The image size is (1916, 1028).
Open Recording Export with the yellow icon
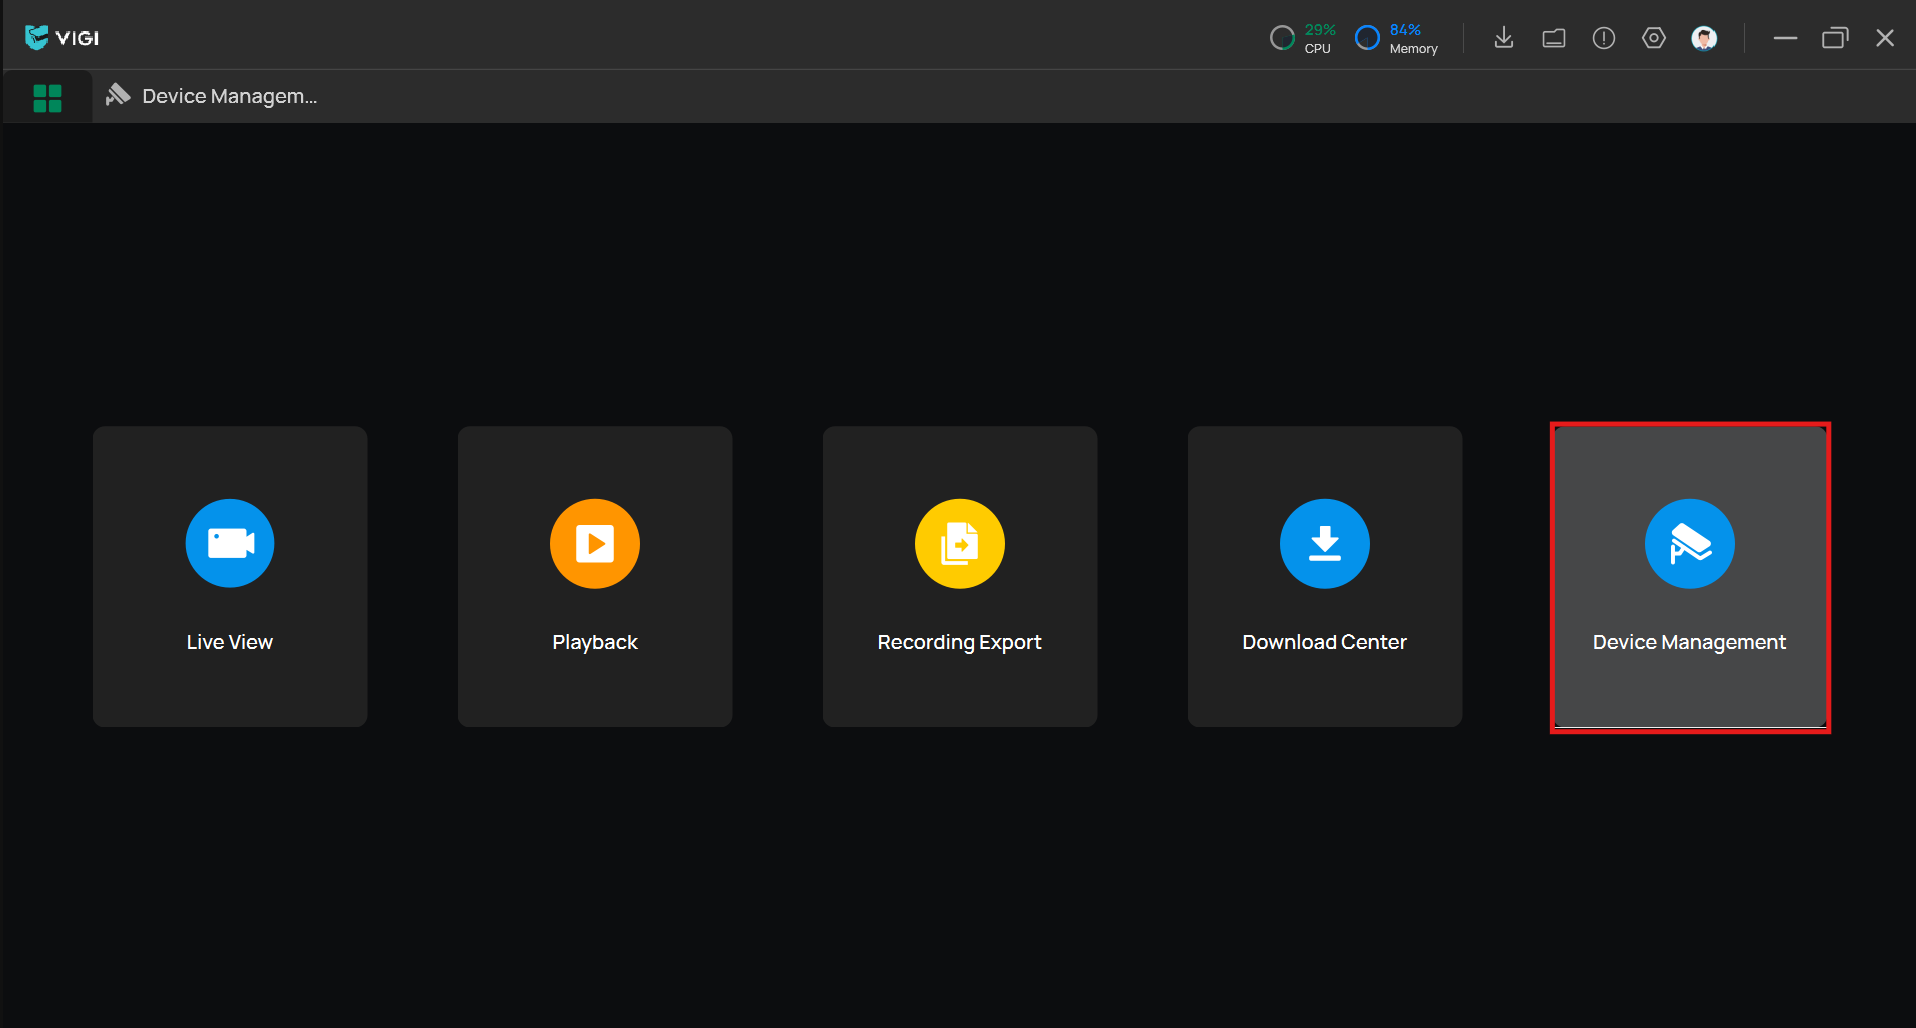959,544
